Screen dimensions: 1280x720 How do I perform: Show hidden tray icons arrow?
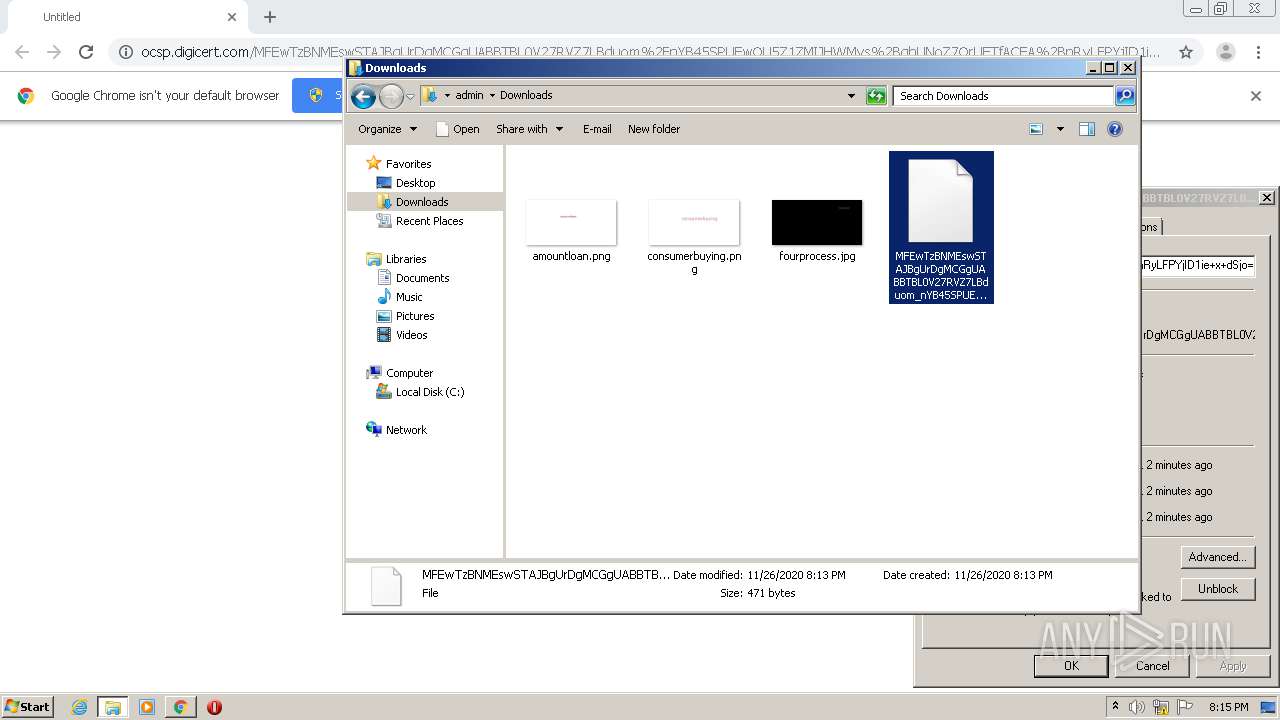tap(1115, 707)
